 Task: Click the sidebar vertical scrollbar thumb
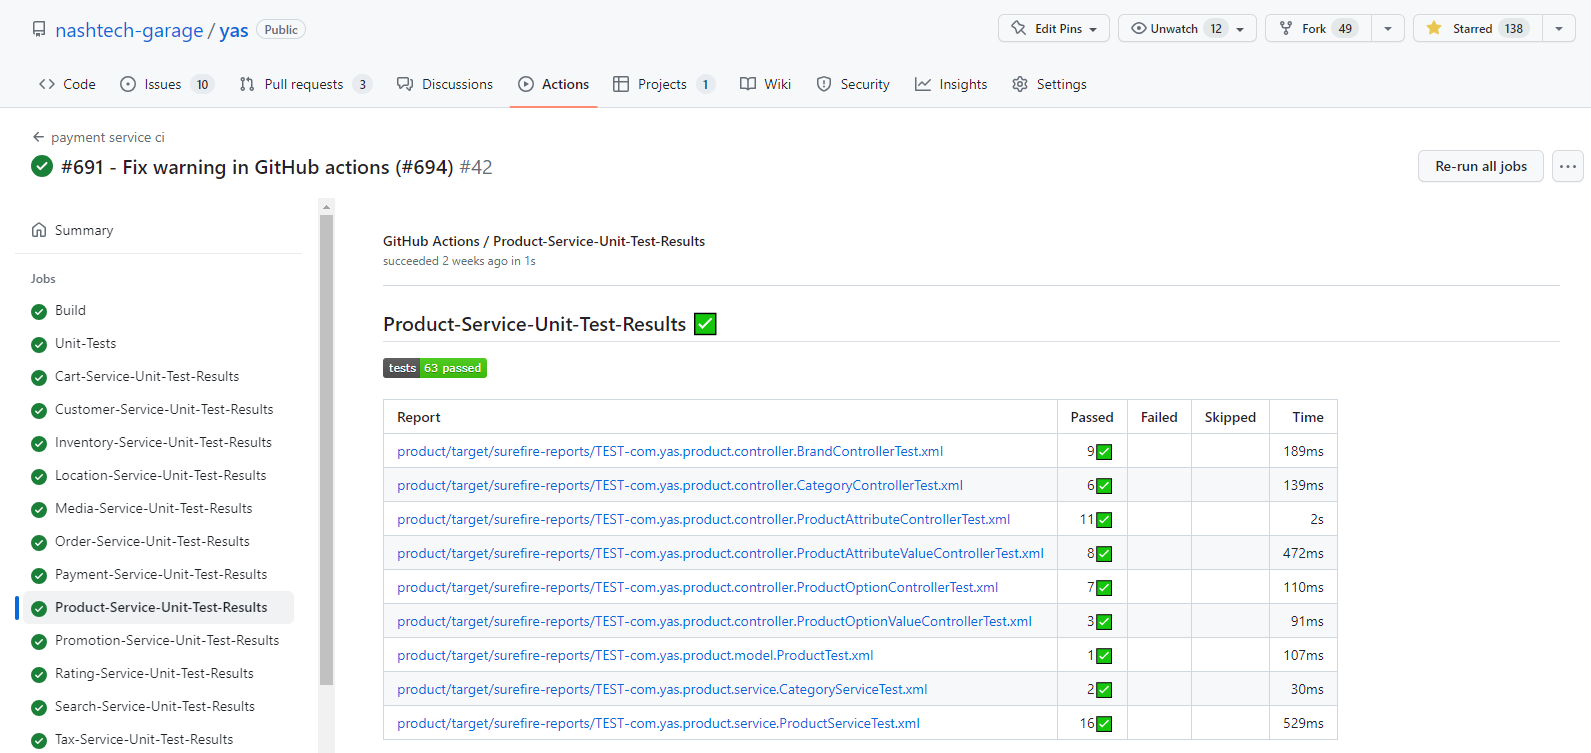click(326, 450)
